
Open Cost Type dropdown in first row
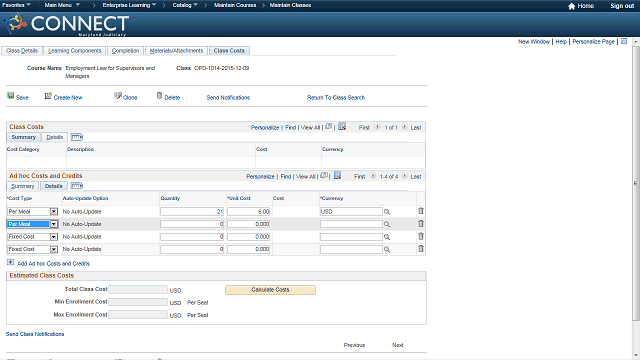(x=53, y=211)
